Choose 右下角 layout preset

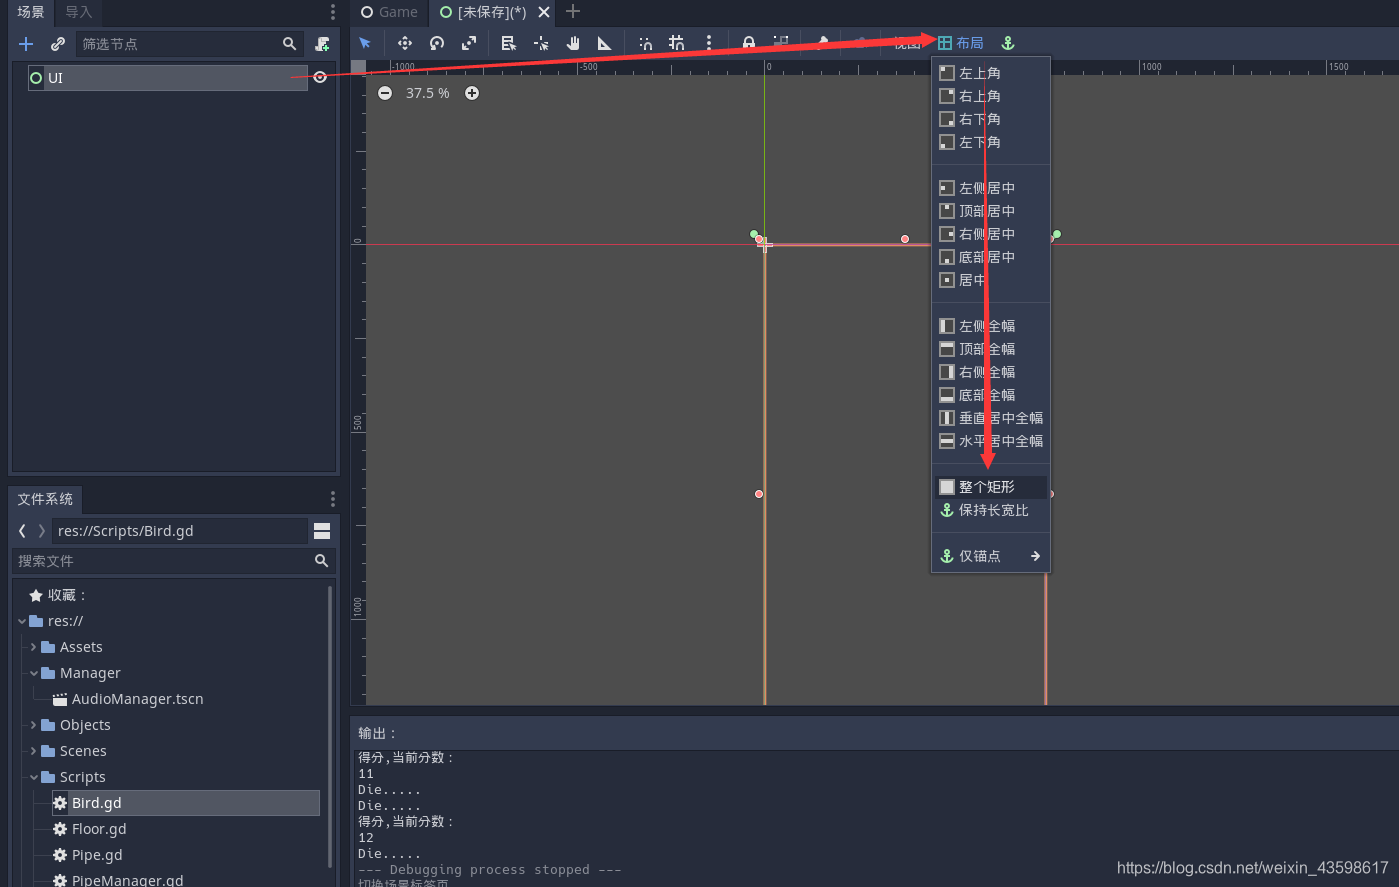pyautogui.click(x=991, y=119)
